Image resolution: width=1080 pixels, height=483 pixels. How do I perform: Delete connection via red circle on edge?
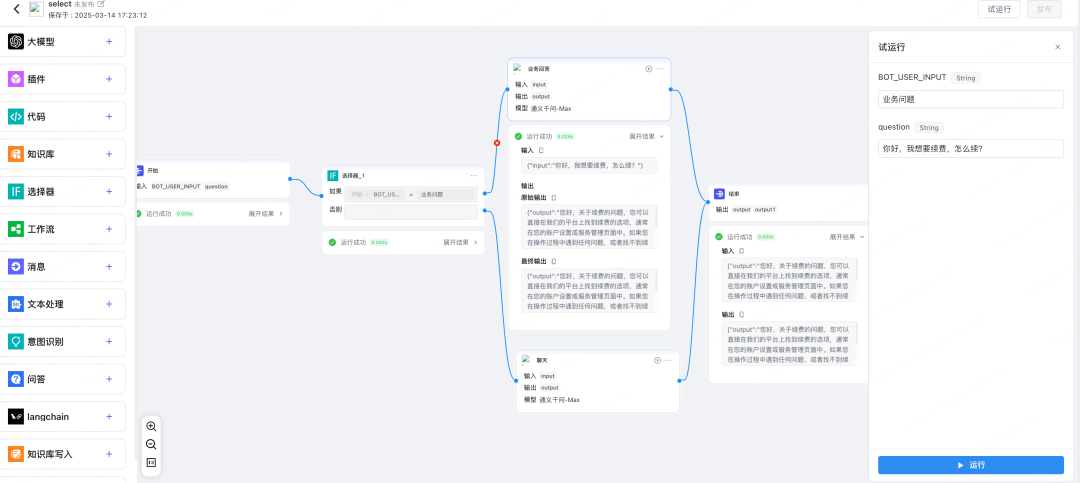click(x=497, y=143)
